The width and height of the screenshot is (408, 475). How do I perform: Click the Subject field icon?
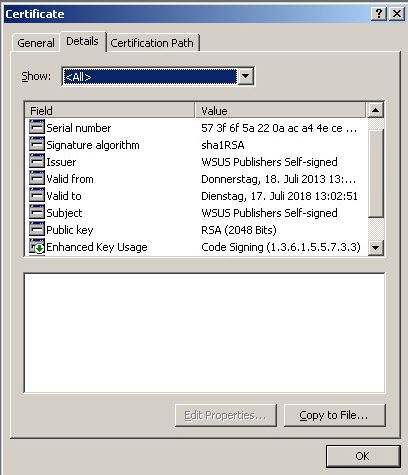tap(37, 212)
